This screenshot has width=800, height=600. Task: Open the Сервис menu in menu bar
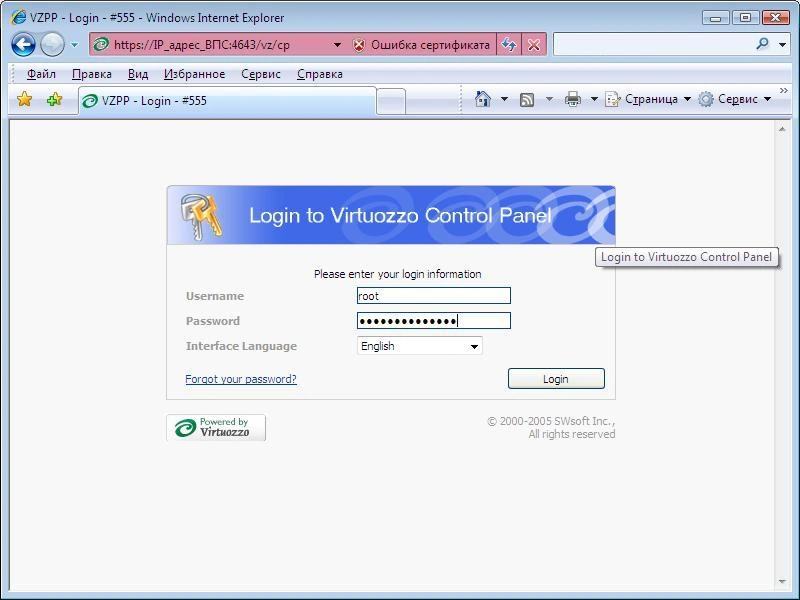[x=261, y=74]
